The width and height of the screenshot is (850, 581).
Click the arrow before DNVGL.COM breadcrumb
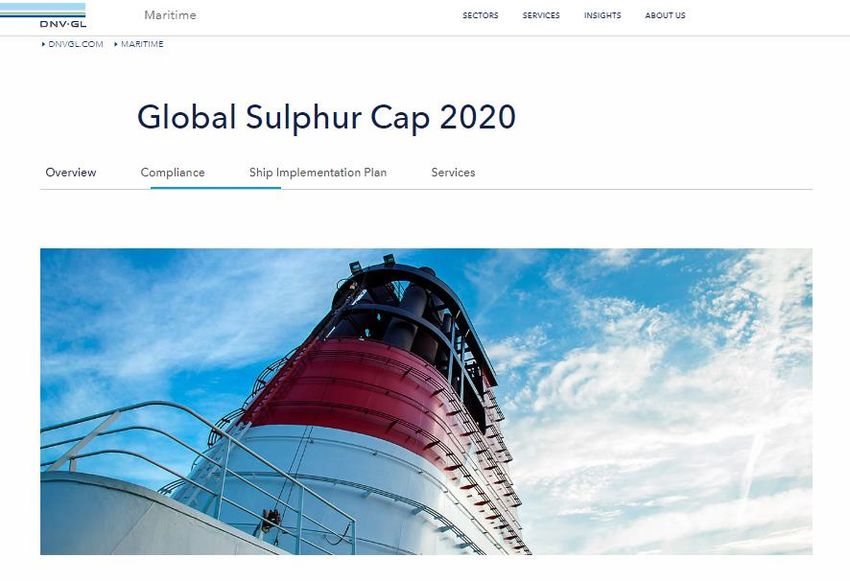coord(43,44)
